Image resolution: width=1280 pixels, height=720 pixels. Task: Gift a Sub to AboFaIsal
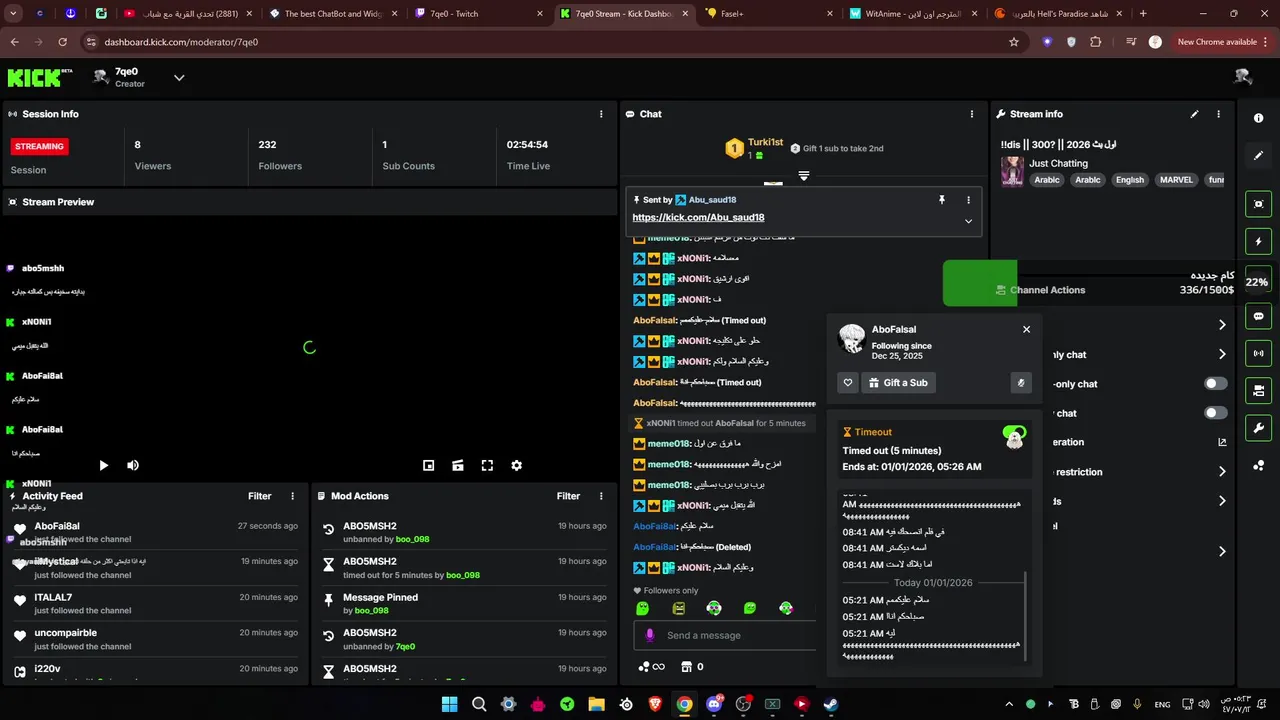point(898,383)
